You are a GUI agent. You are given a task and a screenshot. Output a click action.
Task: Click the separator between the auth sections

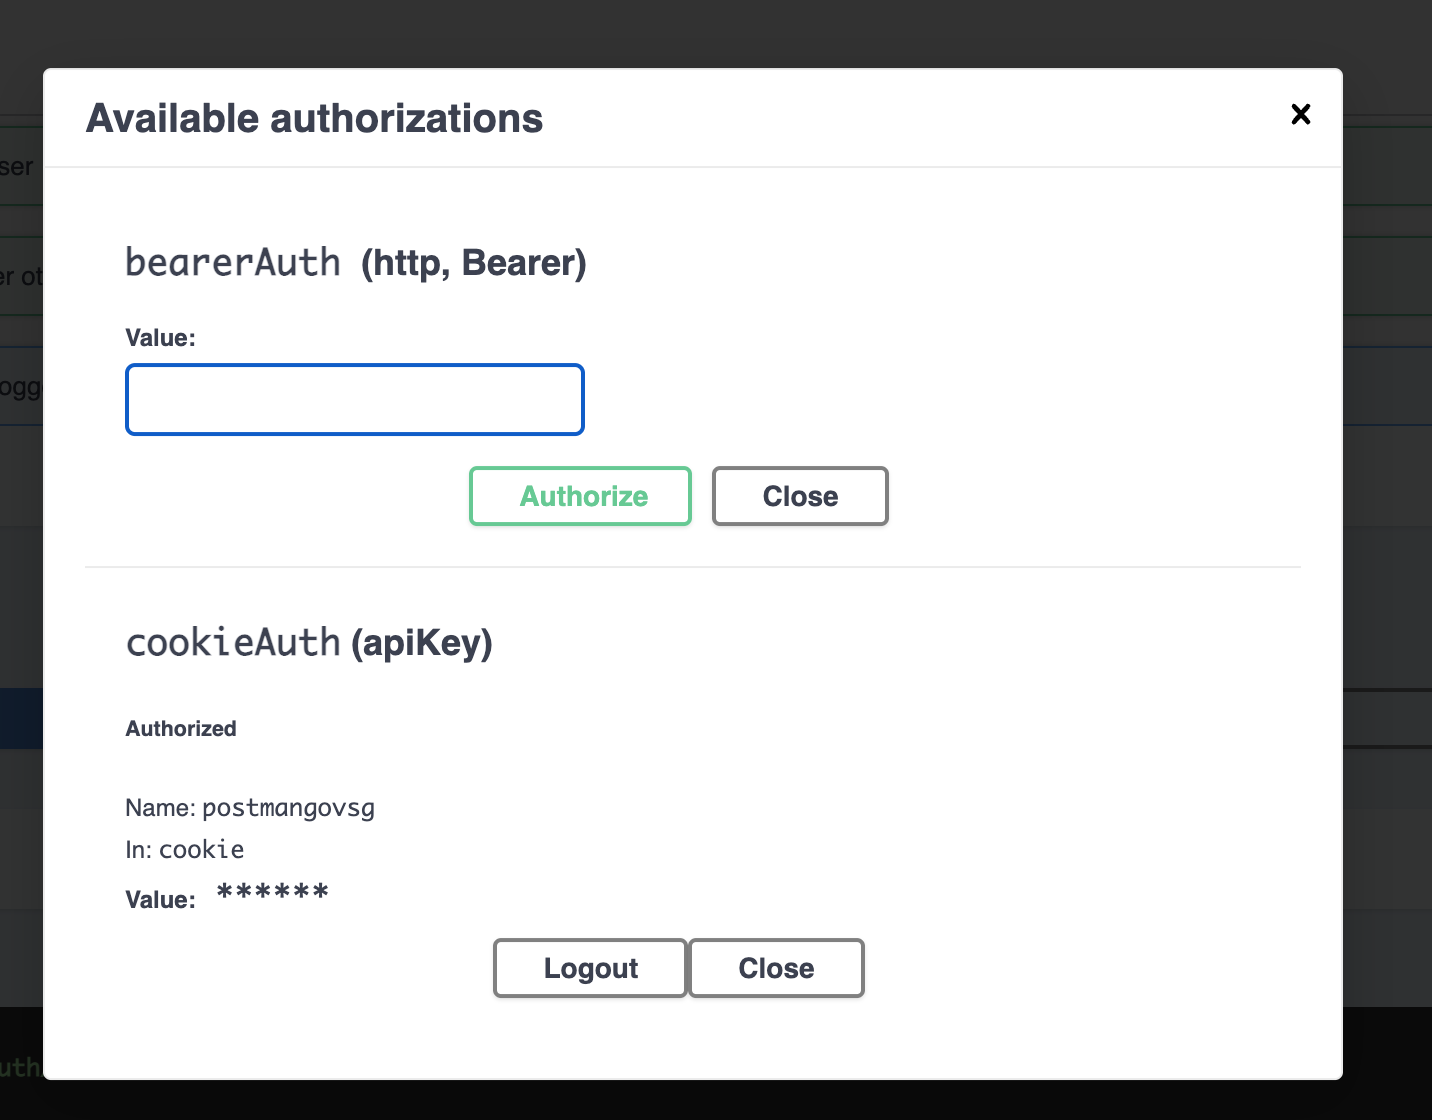[693, 566]
